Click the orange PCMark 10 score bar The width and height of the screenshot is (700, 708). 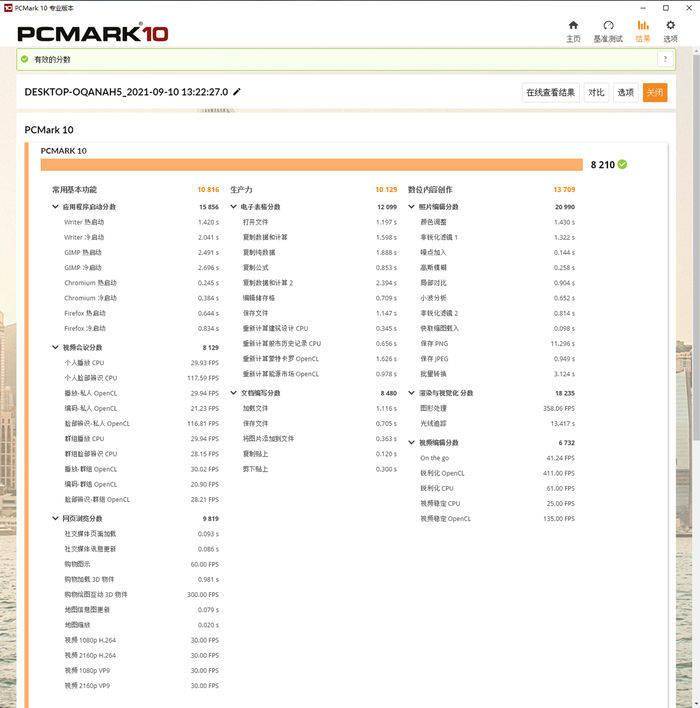coord(312,165)
